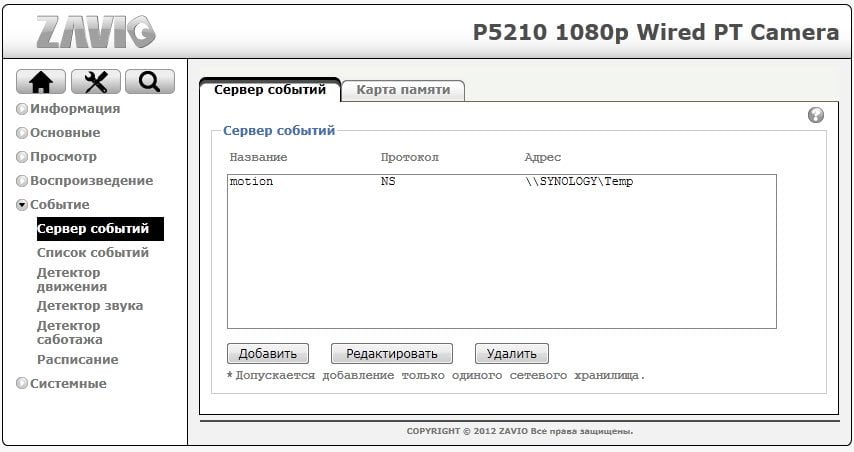Viewport: 854px width, 452px height.
Task: Click the Адрес column header
Action: point(542,157)
